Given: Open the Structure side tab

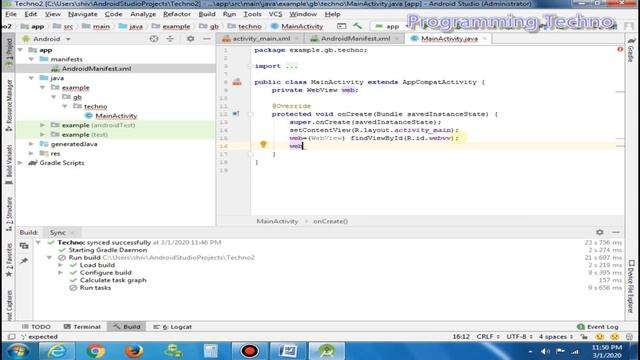Looking at the screenshot, I should tap(9, 214).
